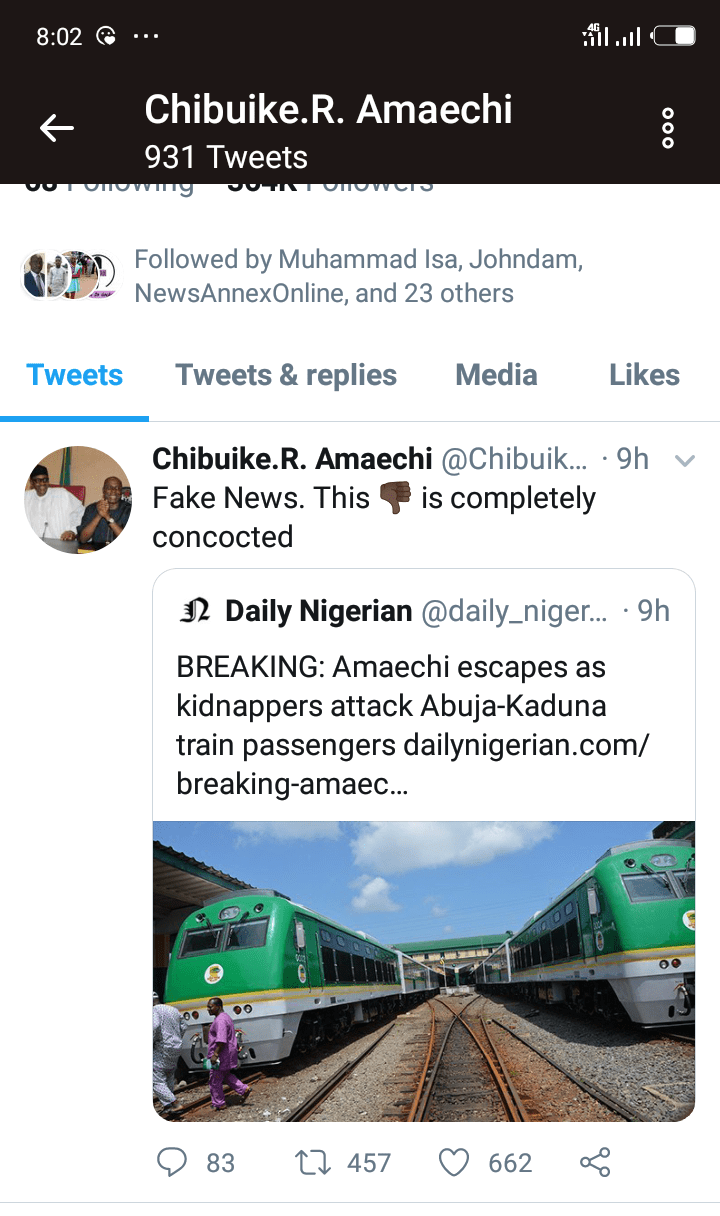Expand tweet options chevron

pyautogui.click(x=685, y=461)
